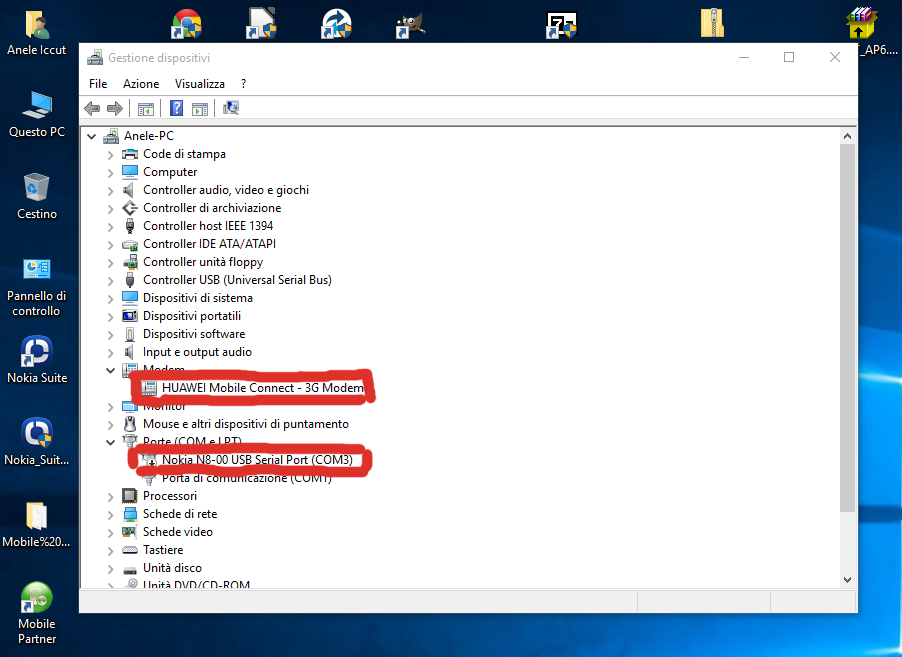This screenshot has height=657, width=902.
Task: Select HUAWEI Mobile Connect - 3G Modem
Action: pos(262,388)
